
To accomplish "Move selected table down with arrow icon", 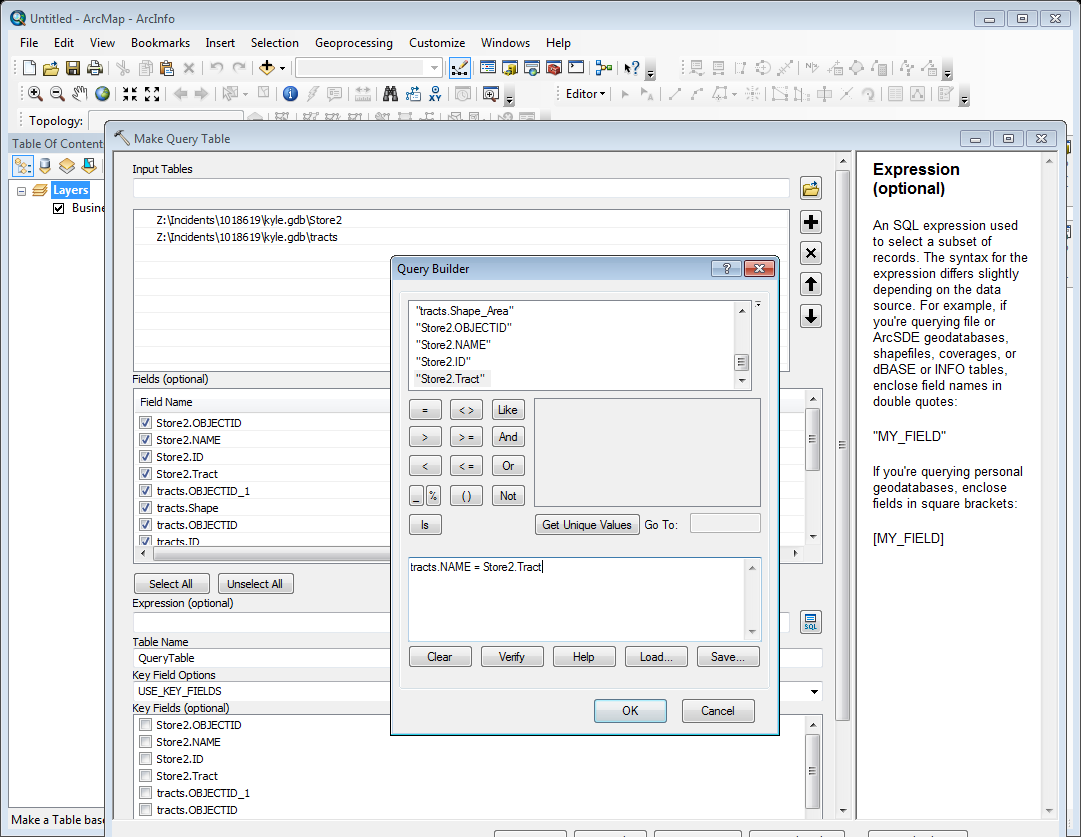I will click(811, 316).
